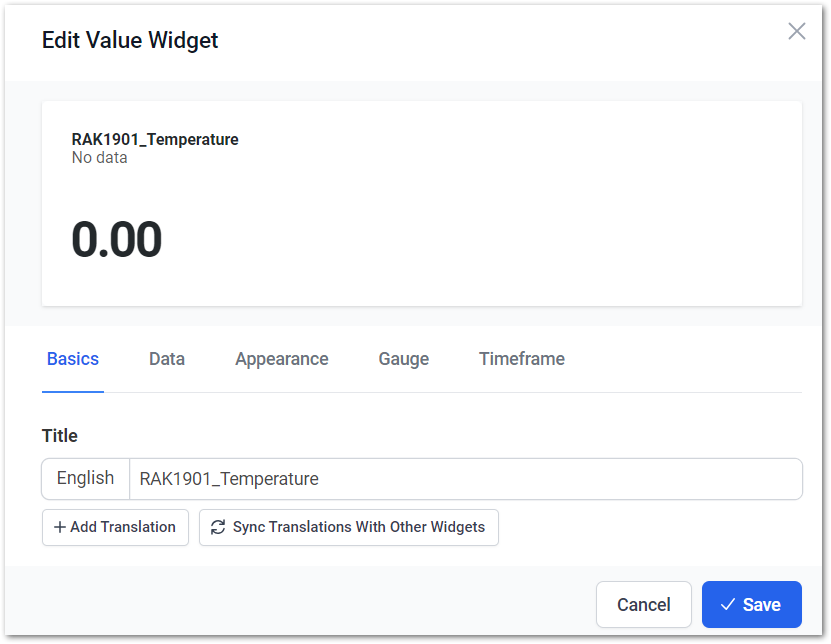The width and height of the screenshot is (831, 644).
Task: Click the title input containing RAK1901_Temperature
Action: tap(465, 479)
